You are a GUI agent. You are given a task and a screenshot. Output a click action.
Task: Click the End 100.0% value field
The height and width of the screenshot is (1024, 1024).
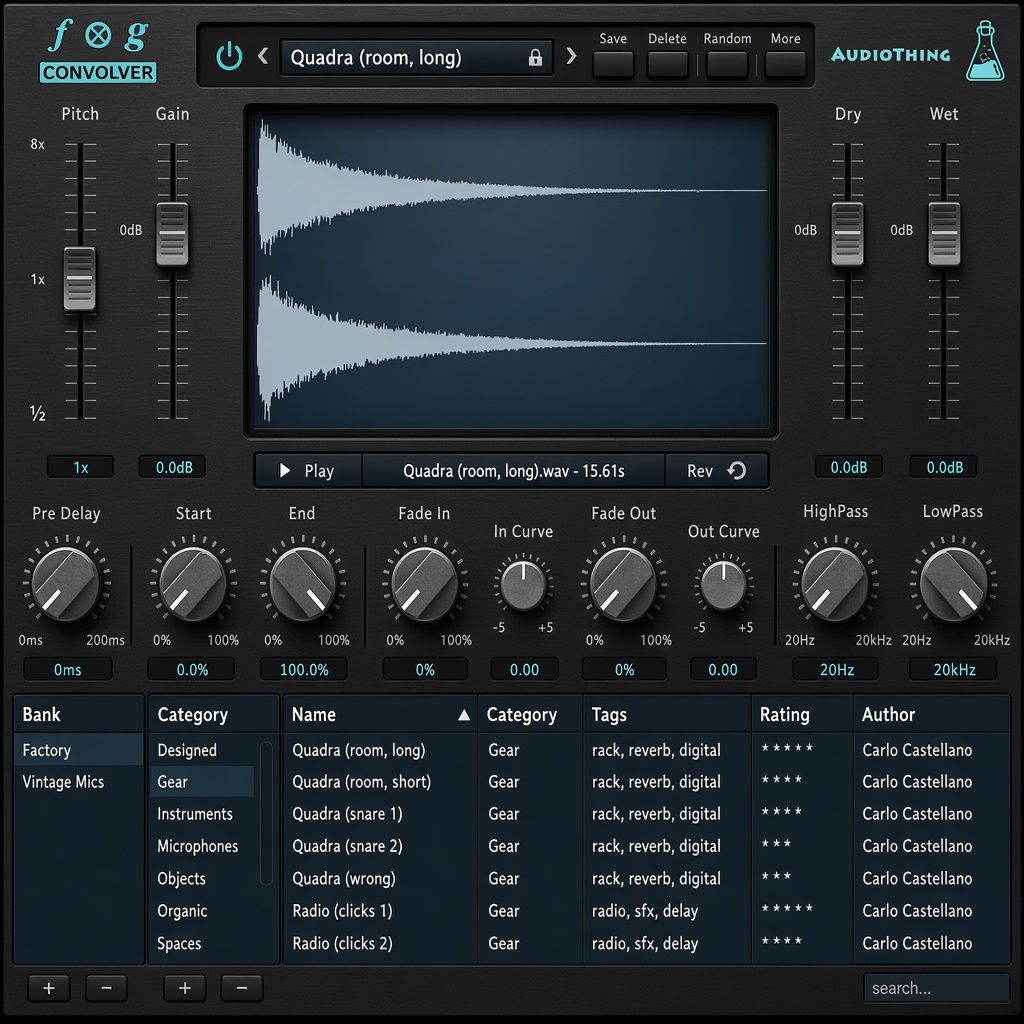[304, 669]
